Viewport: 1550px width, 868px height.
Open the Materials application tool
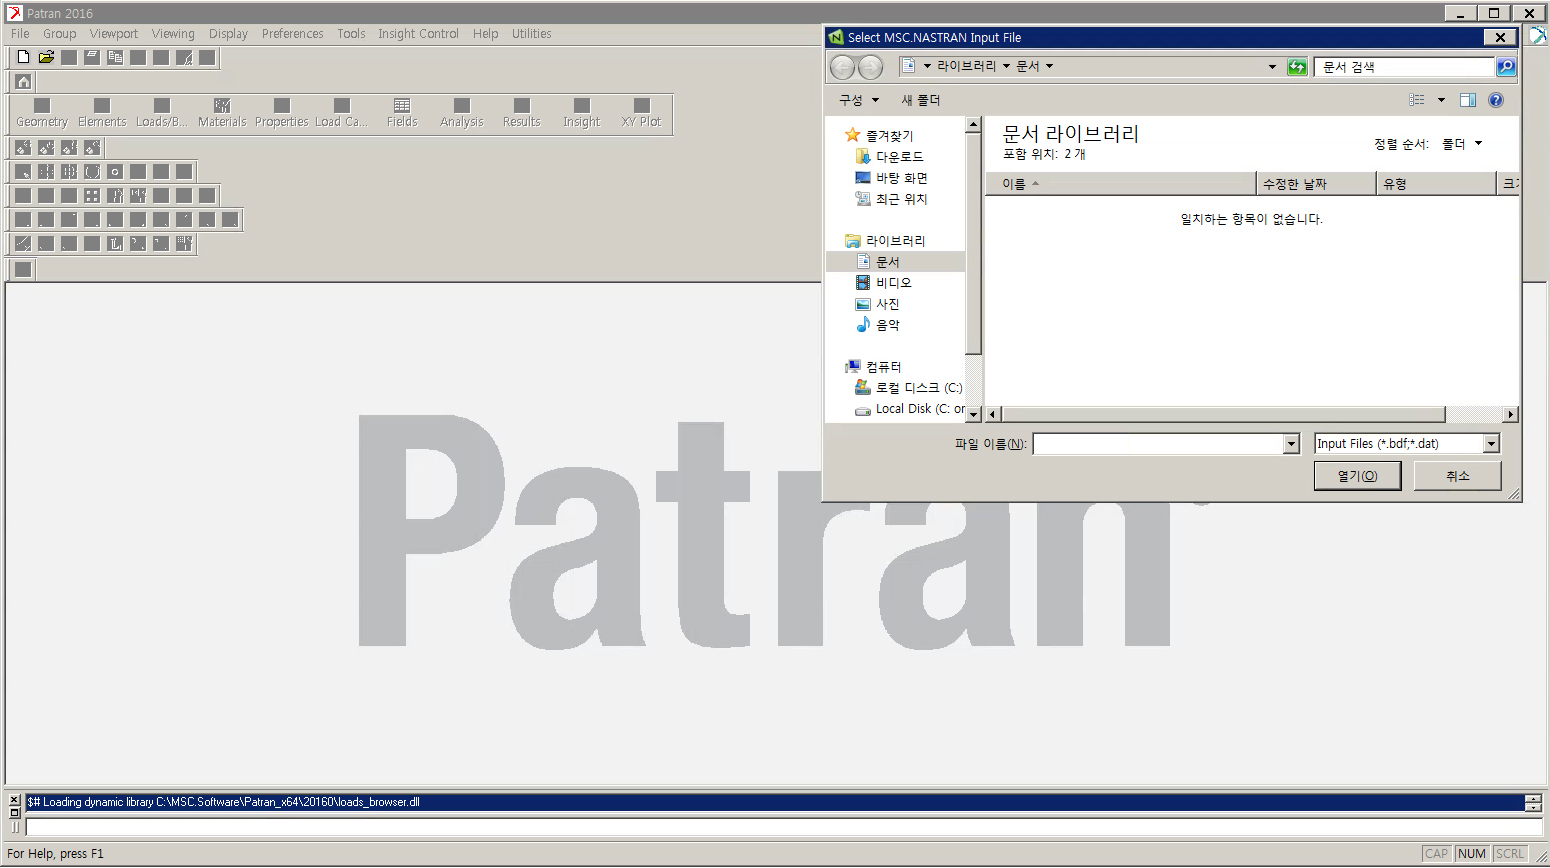[222, 113]
